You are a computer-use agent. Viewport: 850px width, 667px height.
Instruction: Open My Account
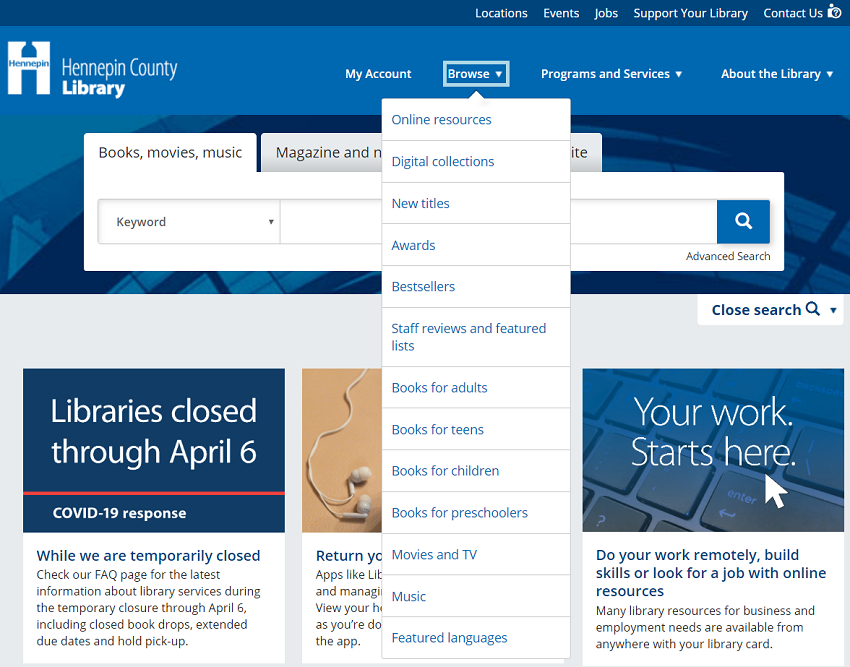click(x=378, y=74)
